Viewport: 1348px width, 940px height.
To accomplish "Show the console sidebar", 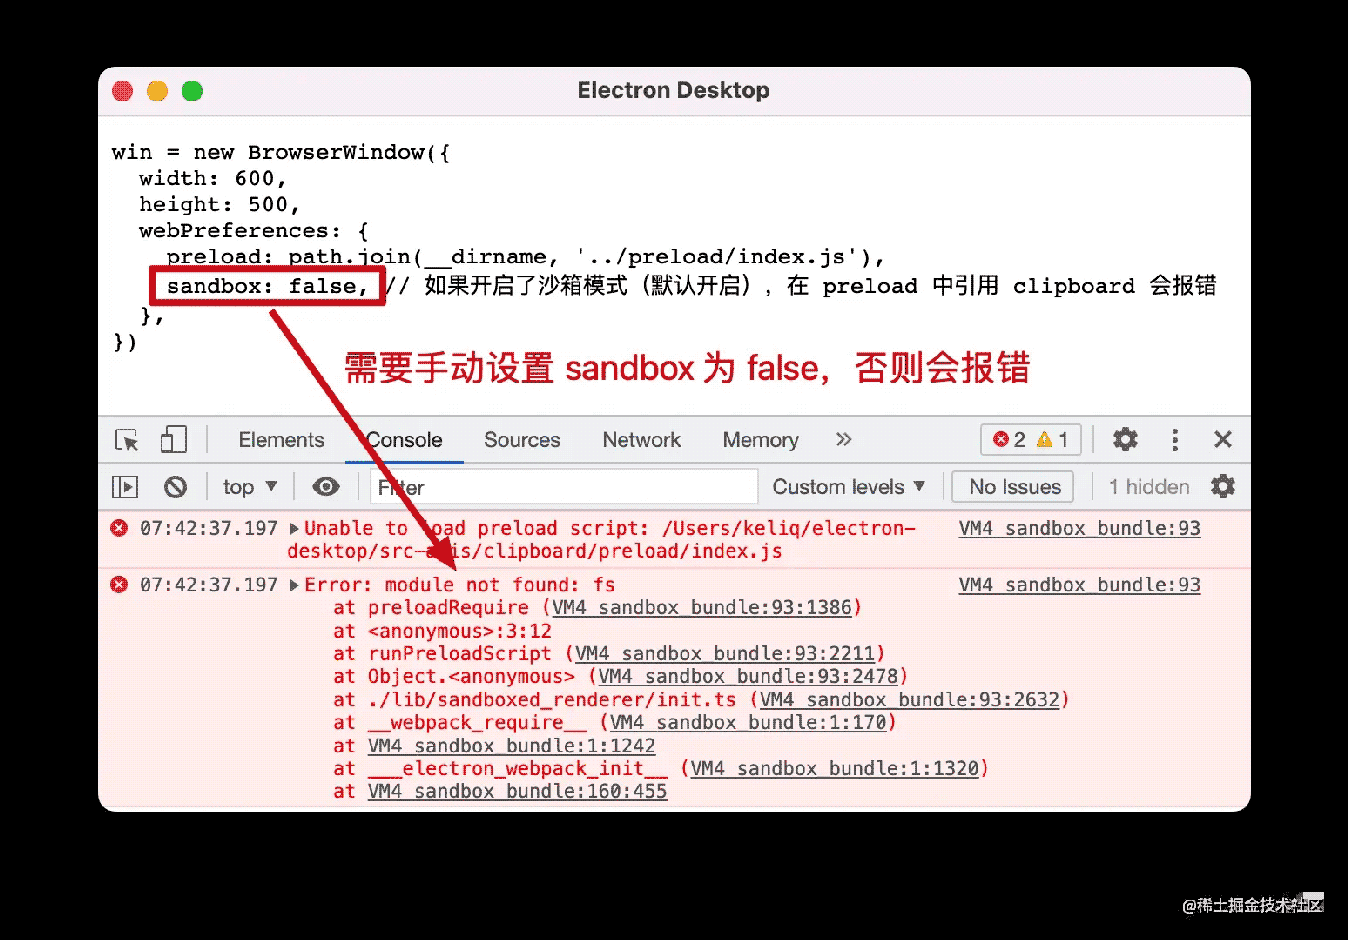I will [x=125, y=487].
